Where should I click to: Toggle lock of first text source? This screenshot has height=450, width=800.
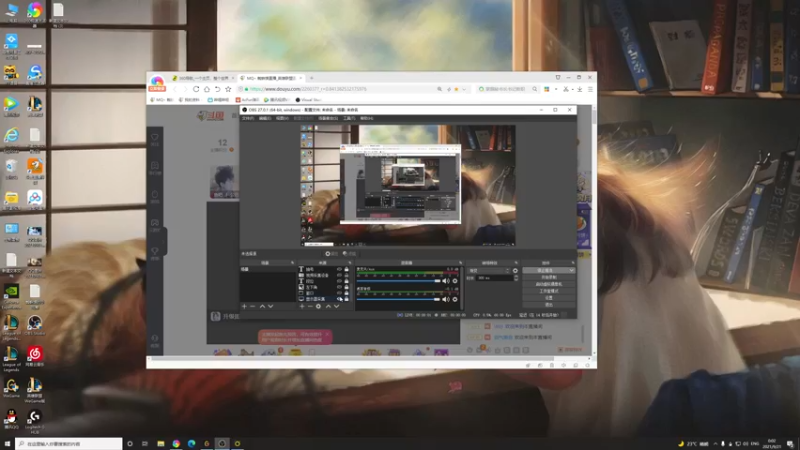tap(346, 269)
